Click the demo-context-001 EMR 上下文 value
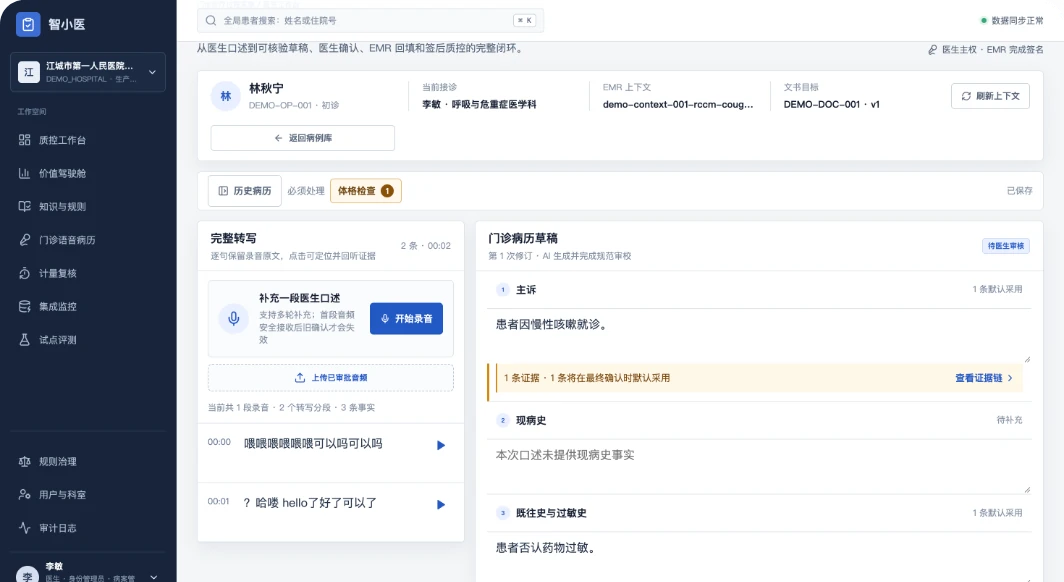The image size is (1064, 582). [x=678, y=104]
